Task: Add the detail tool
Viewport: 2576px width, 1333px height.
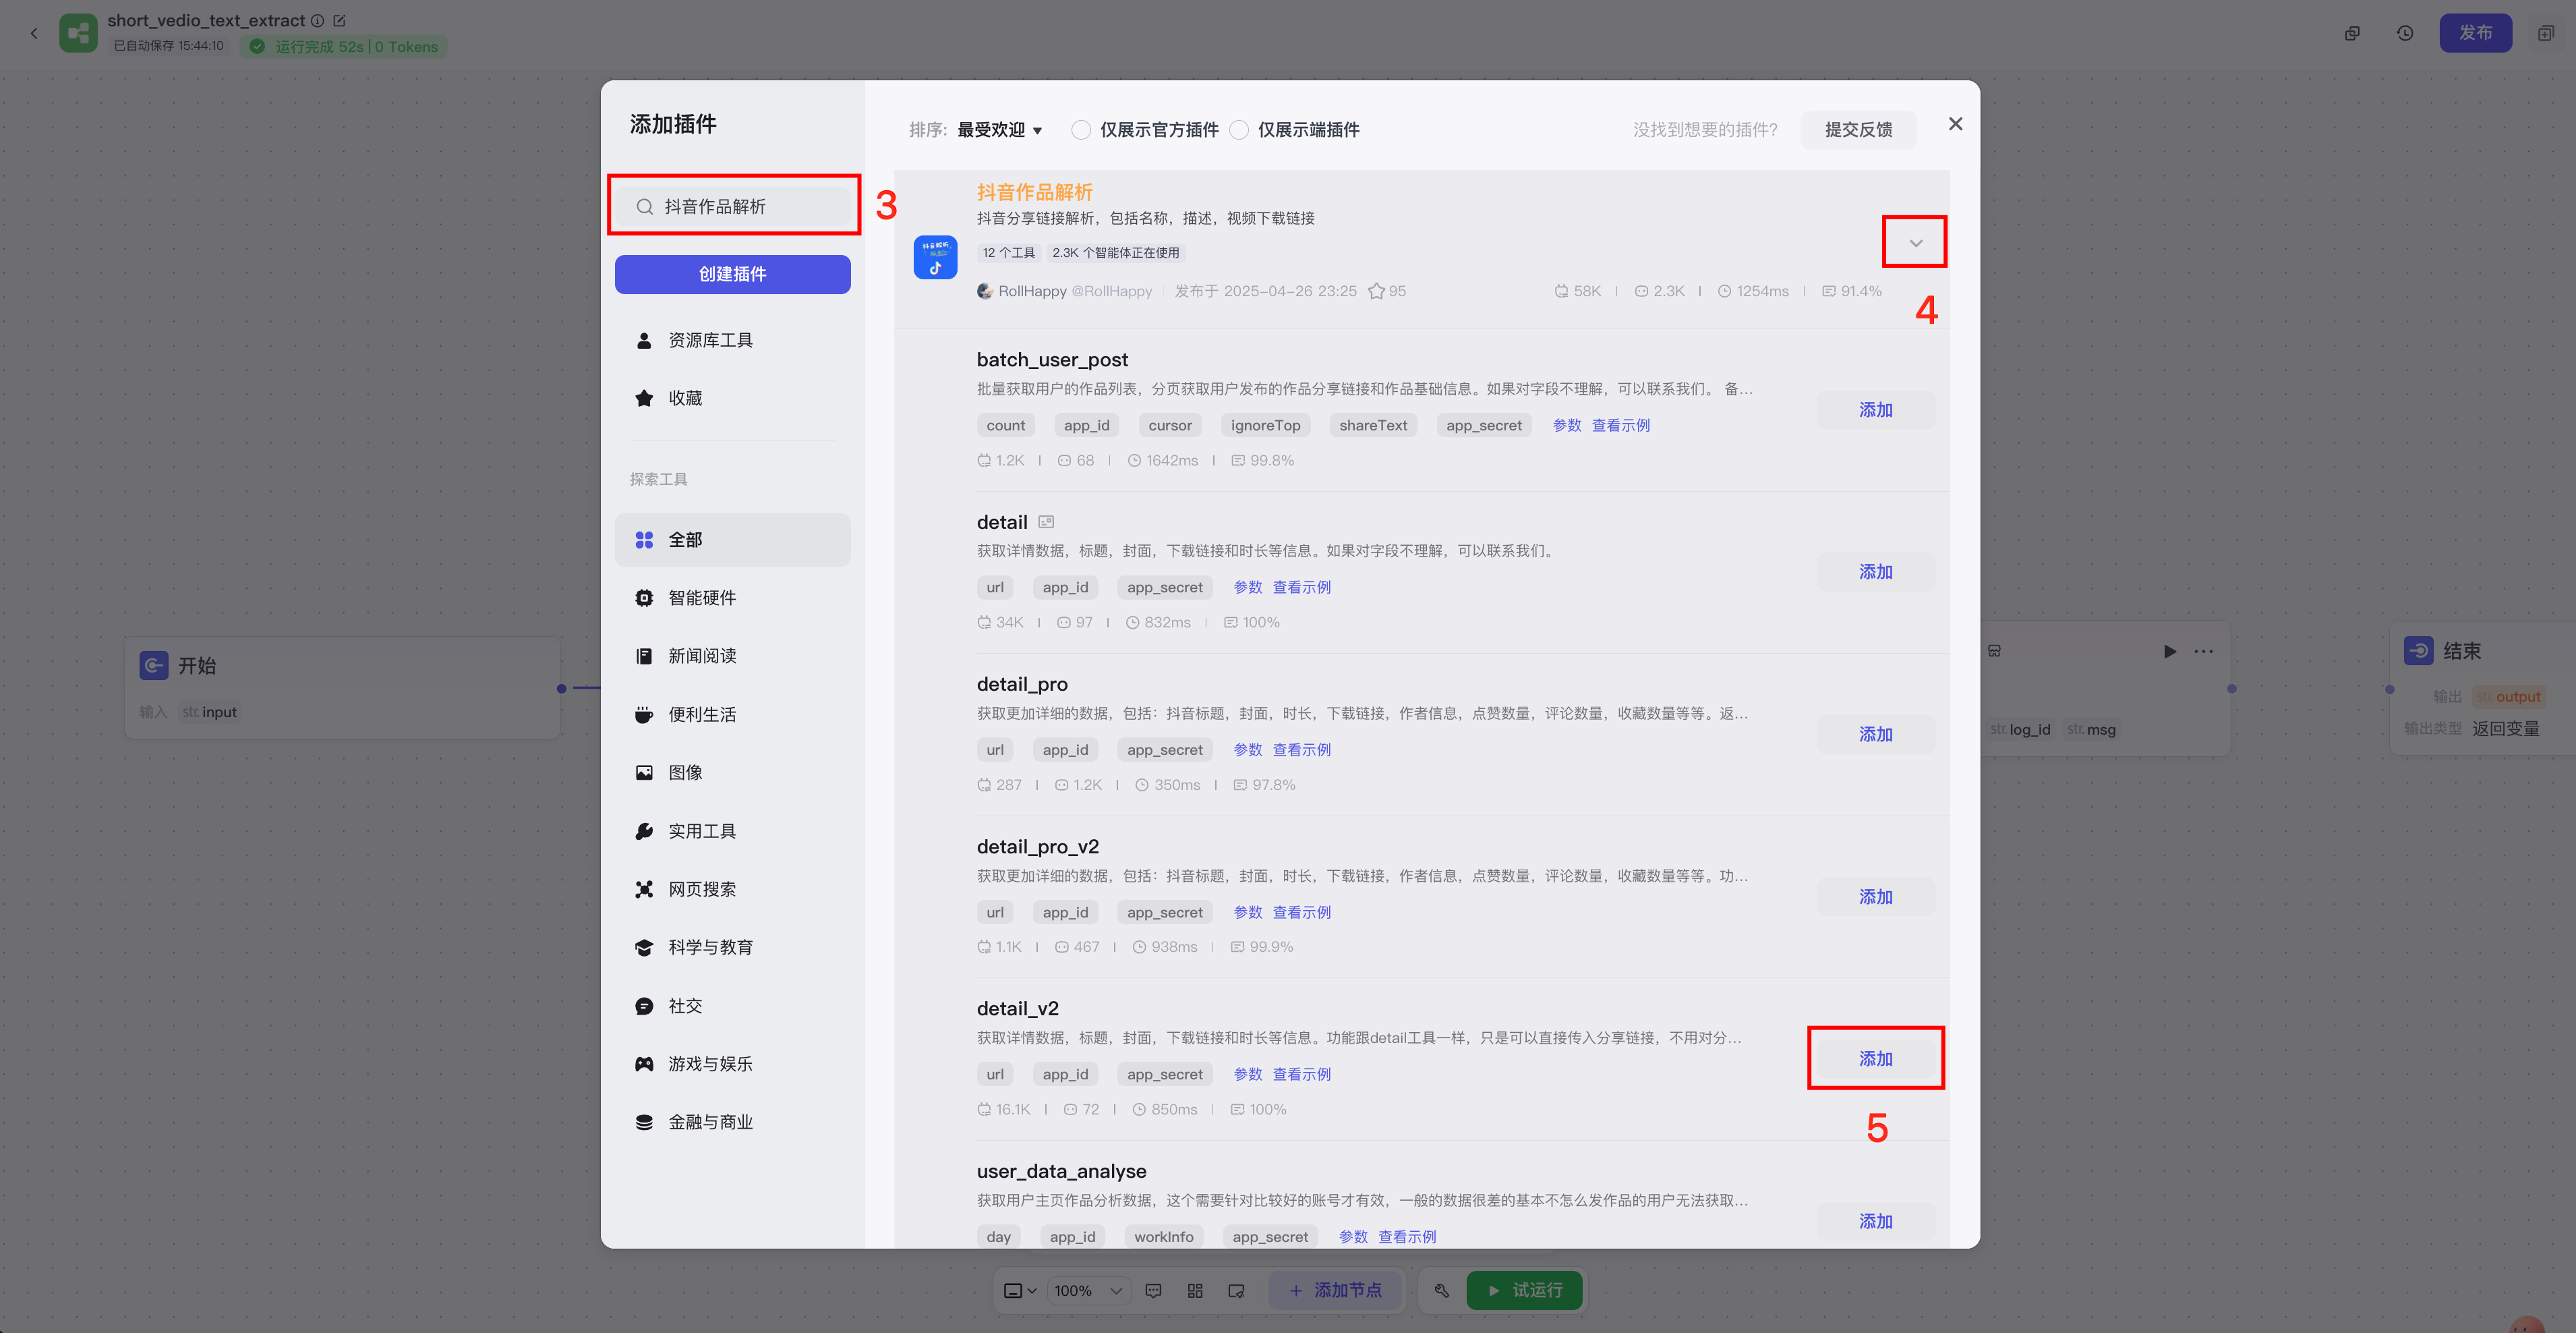Action: (1875, 572)
